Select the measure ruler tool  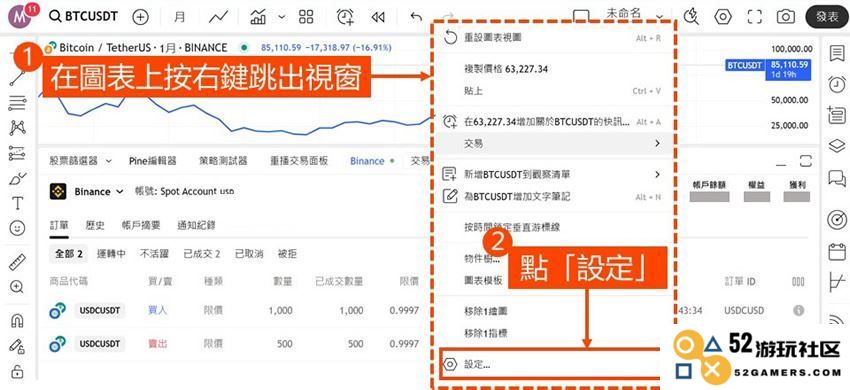(17, 263)
